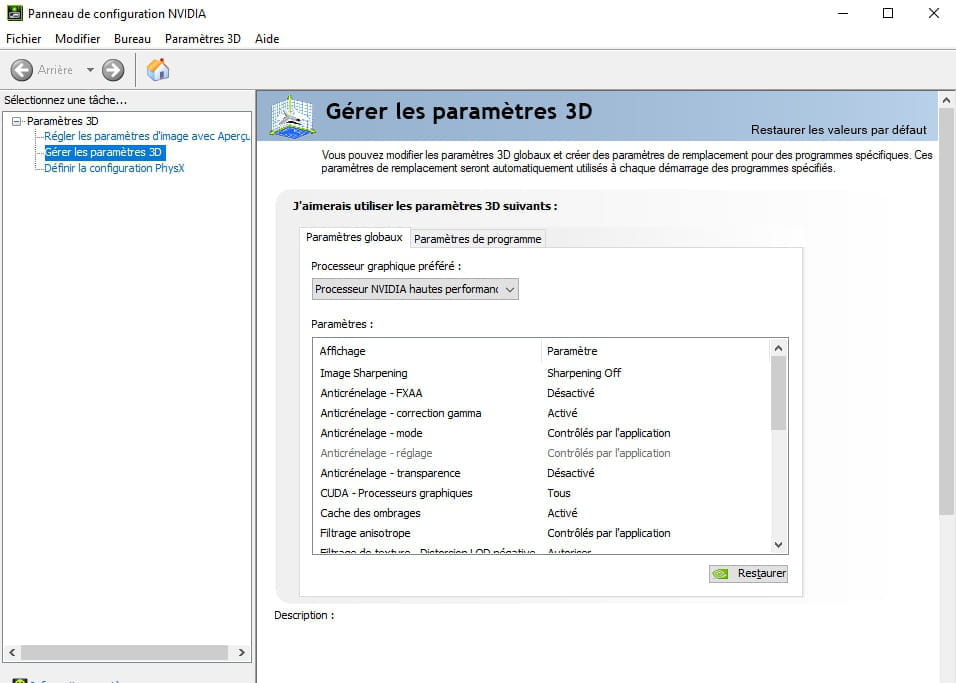This screenshot has width=956, height=683.
Task: Click the Paramètre column header
Action: click(655, 351)
